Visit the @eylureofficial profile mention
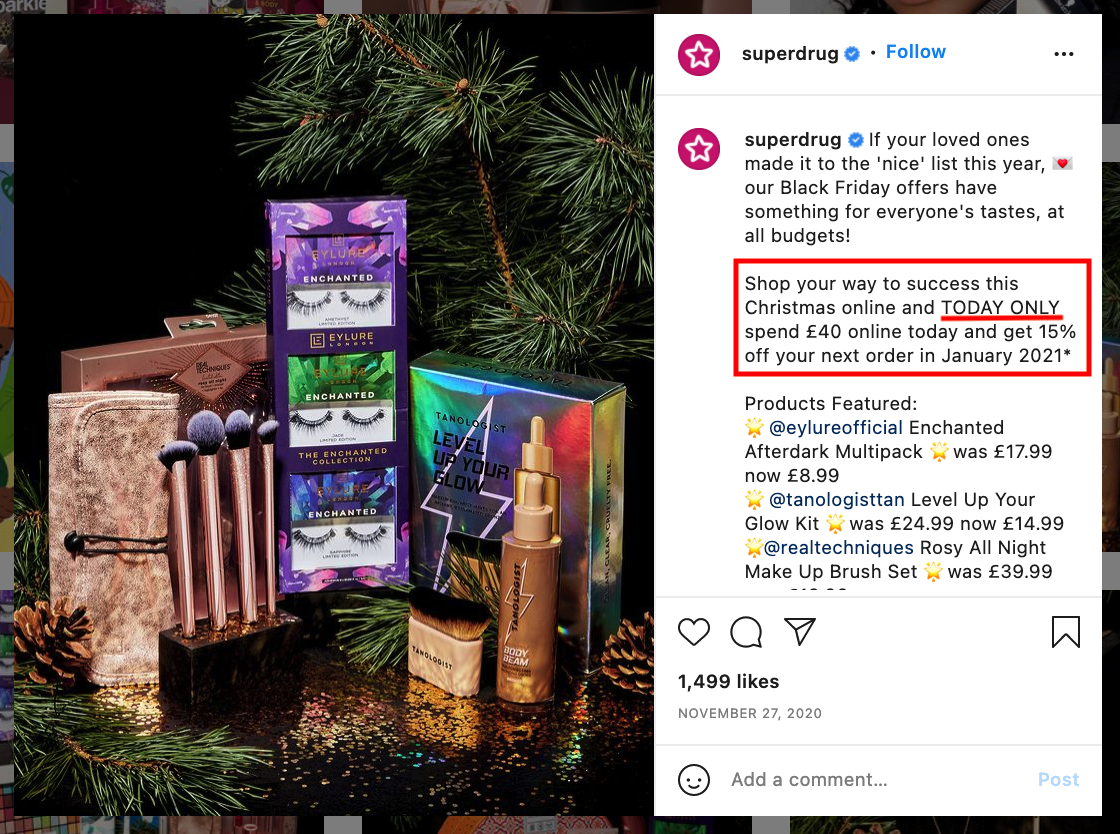 (x=836, y=428)
